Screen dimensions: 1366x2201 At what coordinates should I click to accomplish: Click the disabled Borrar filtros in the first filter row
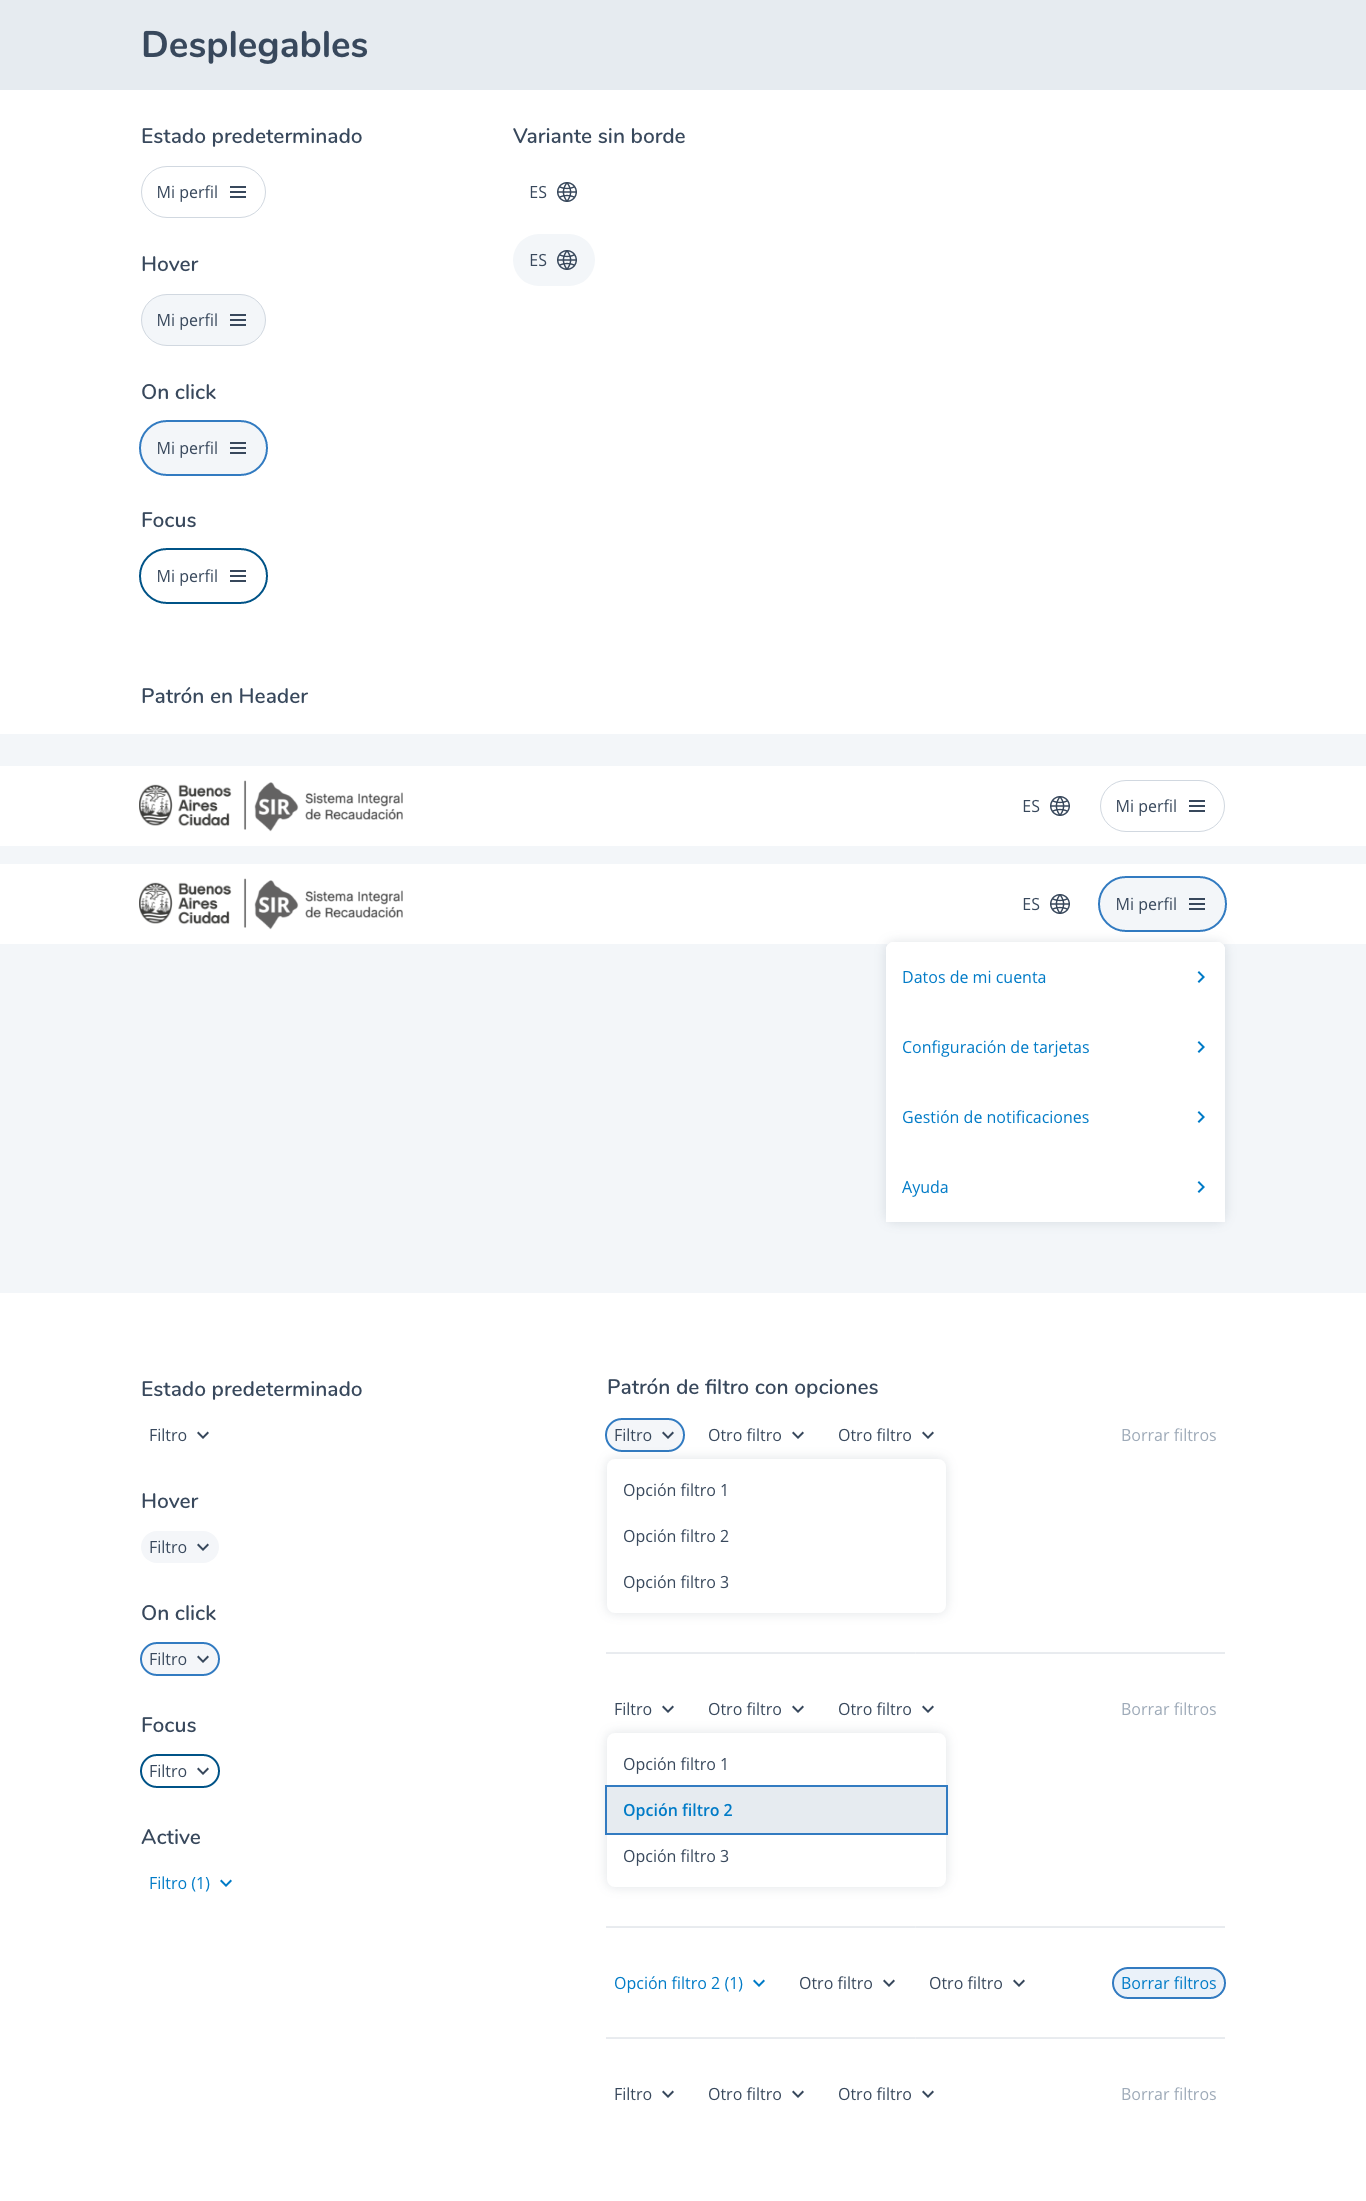1168,1435
